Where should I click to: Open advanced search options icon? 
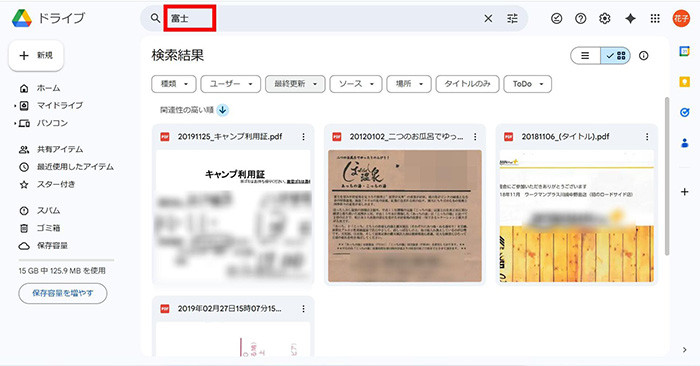(x=512, y=18)
